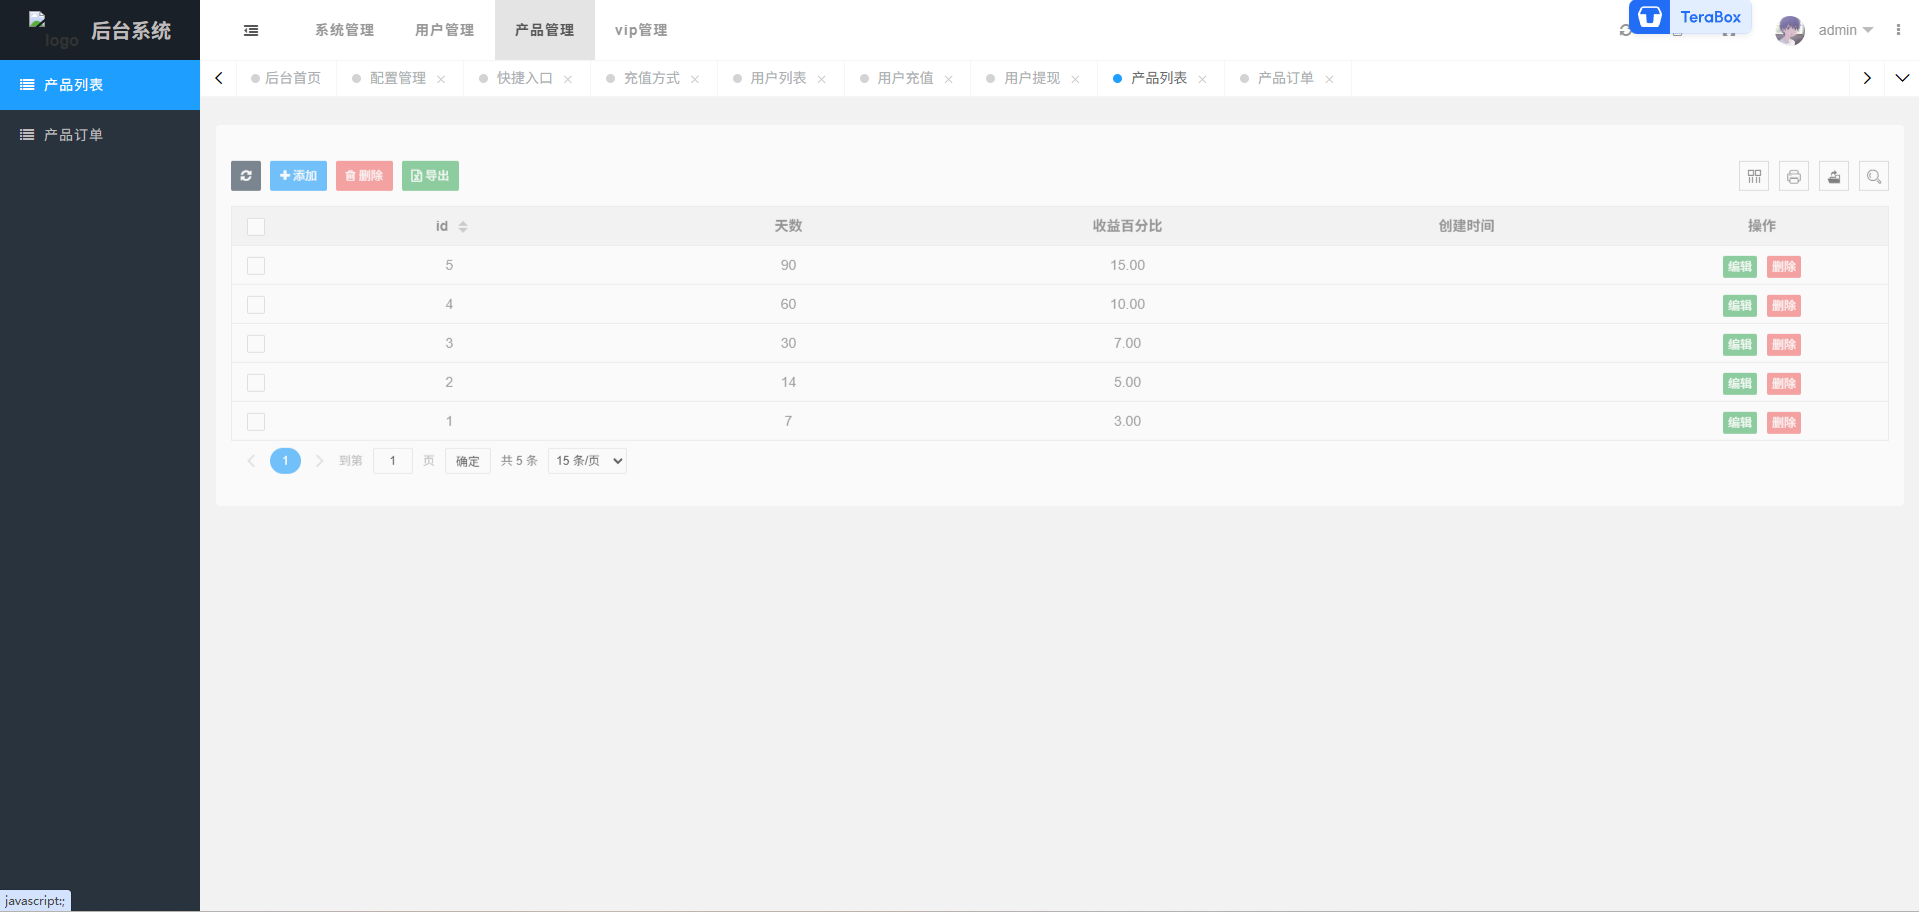
Task: Click the TeraBox extension icon
Action: (1650, 17)
